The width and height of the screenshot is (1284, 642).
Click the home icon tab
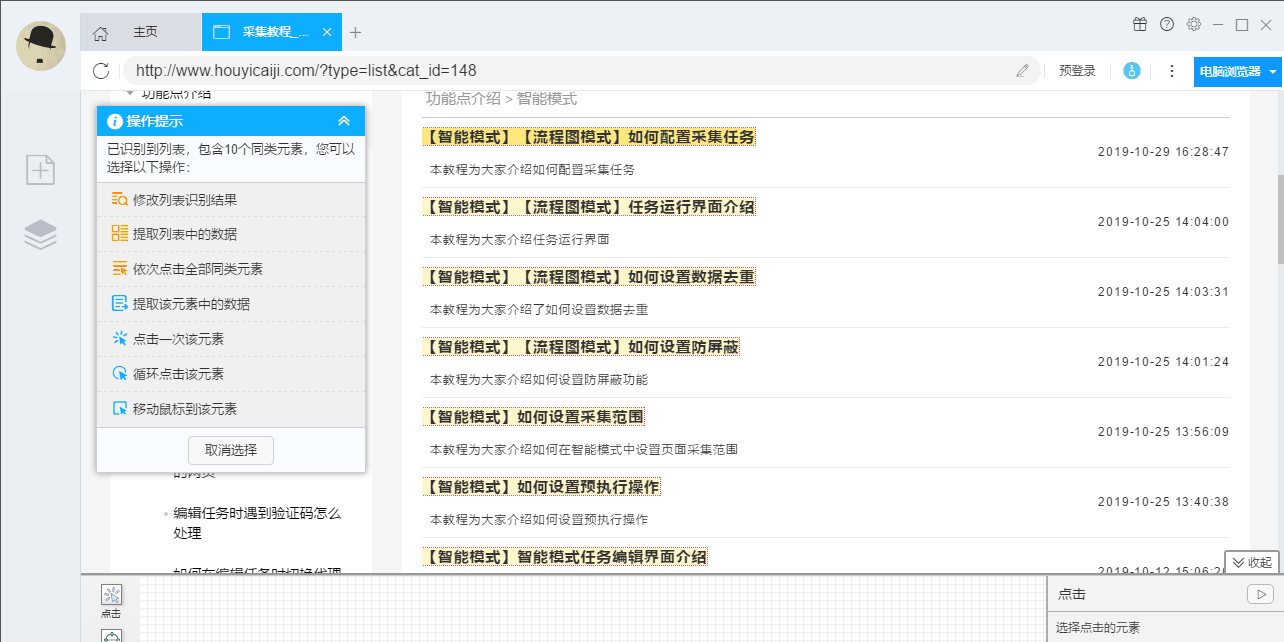tap(100, 33)
